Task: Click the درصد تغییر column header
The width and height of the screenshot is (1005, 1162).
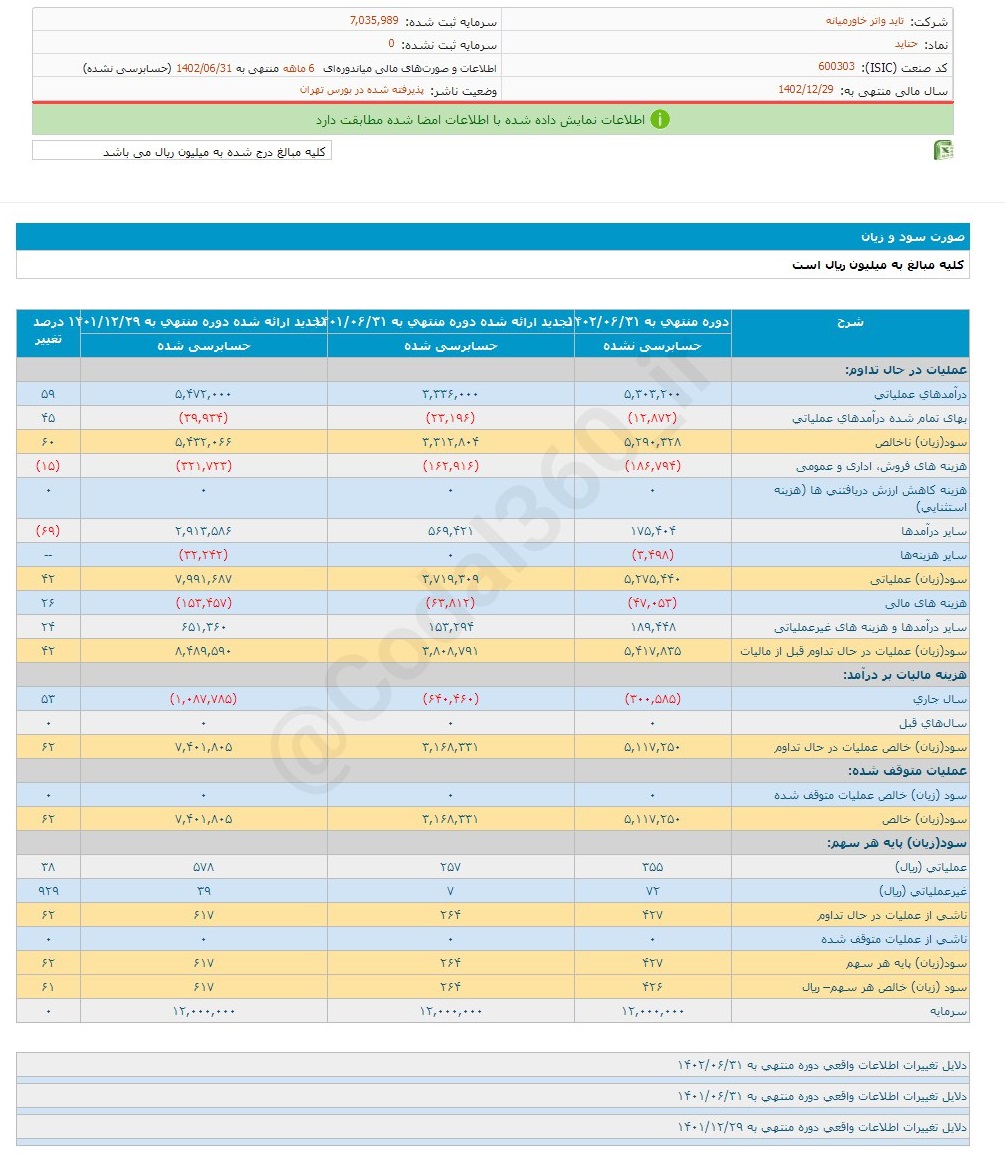Action: [x=48, y=331]
